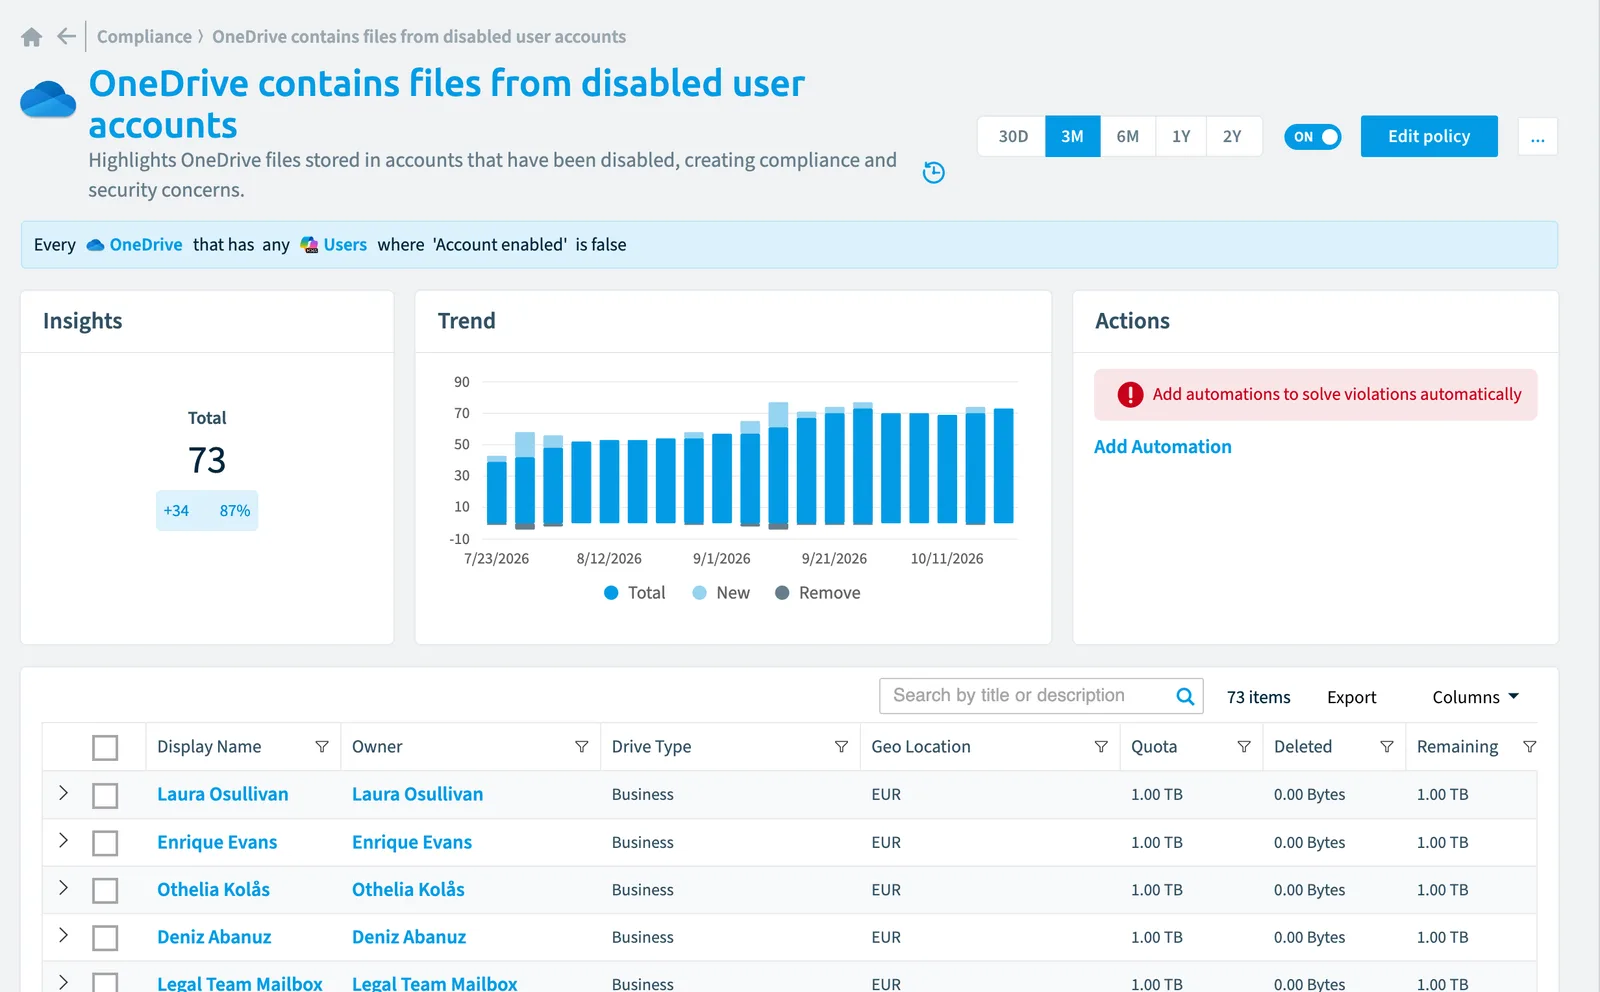Image resolution: width=1600 pixels, height=992 pixels.
Task: Expand the Othelia Kolås row
Action: pyautogui.click(x=63, y=888)
